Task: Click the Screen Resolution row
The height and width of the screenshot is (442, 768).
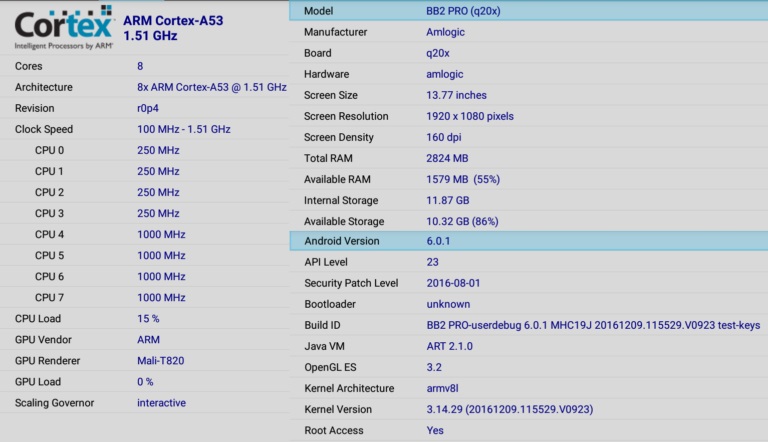Action: coord(528,116)
